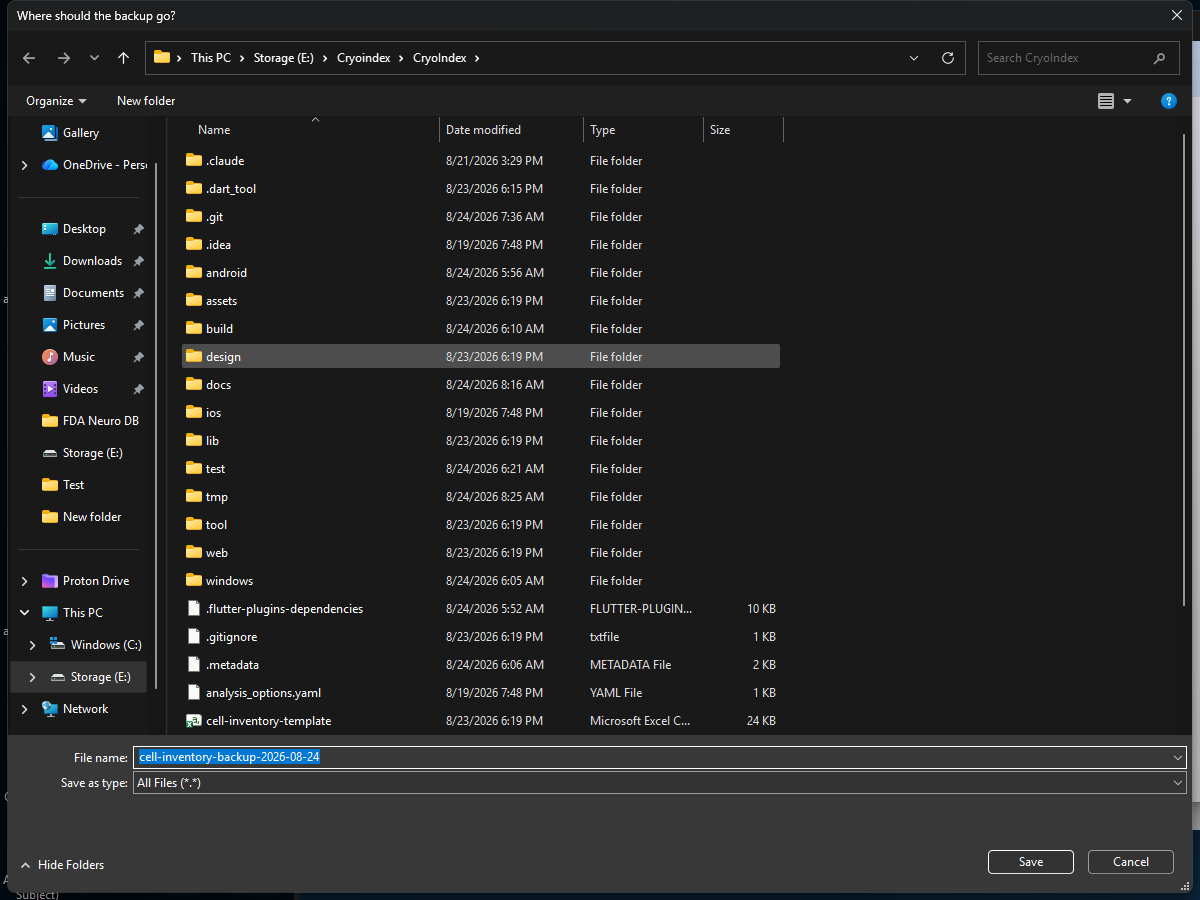Expand the Proton Drive node

24,581
